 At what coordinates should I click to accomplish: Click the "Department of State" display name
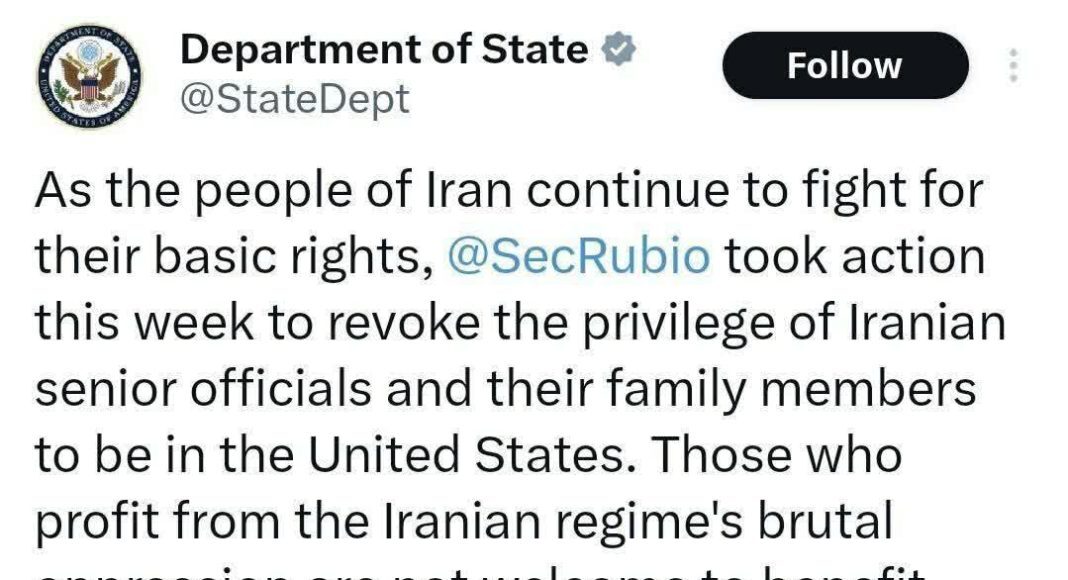[x=384, y=49]
